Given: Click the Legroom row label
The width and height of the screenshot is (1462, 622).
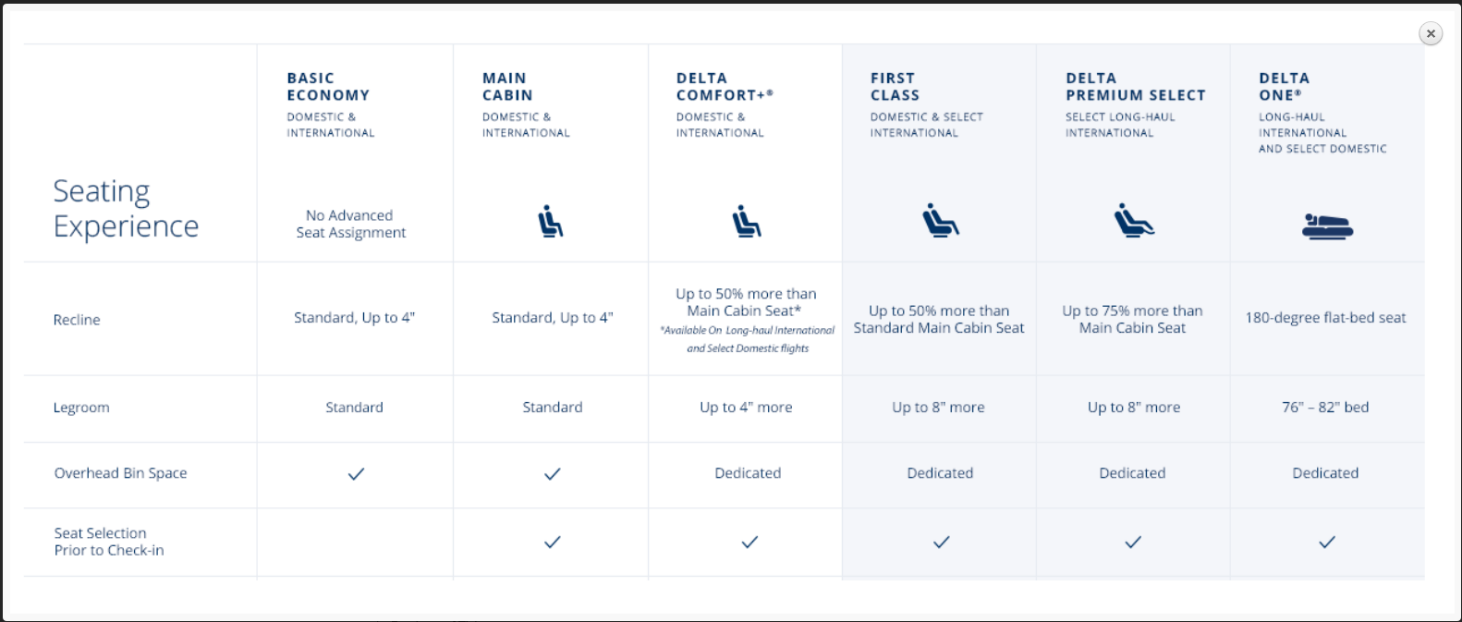Looking at the screenshot, I should click(81, 408).
